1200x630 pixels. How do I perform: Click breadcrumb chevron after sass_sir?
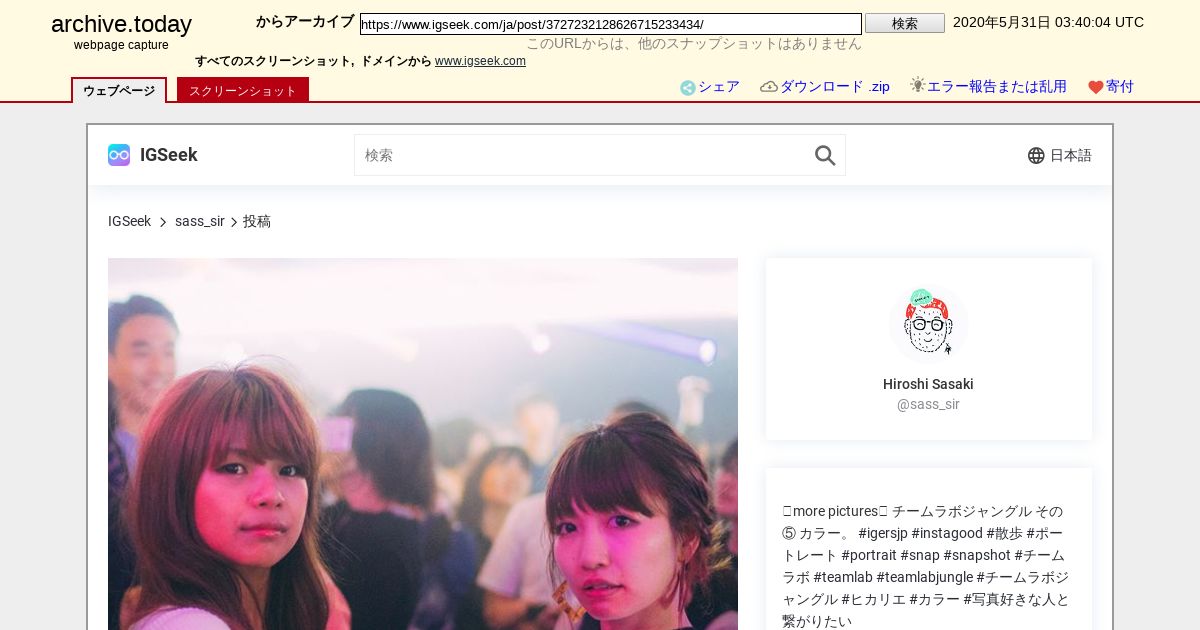(234, 222)
